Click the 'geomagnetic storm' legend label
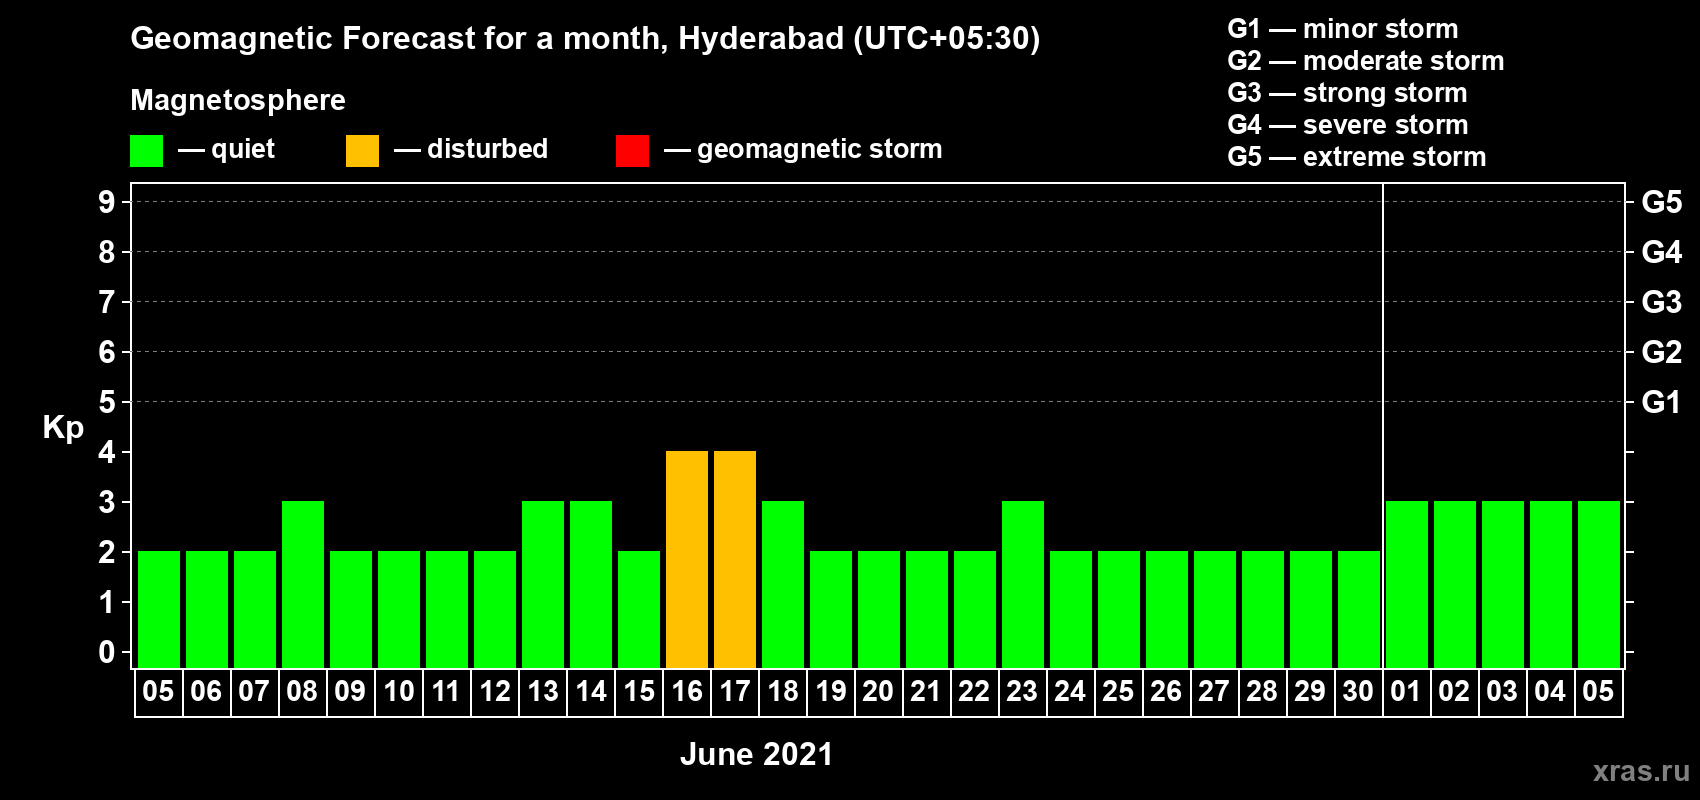Image resolution: width=1700 pixels, height=800 pixels. (820, 149)
